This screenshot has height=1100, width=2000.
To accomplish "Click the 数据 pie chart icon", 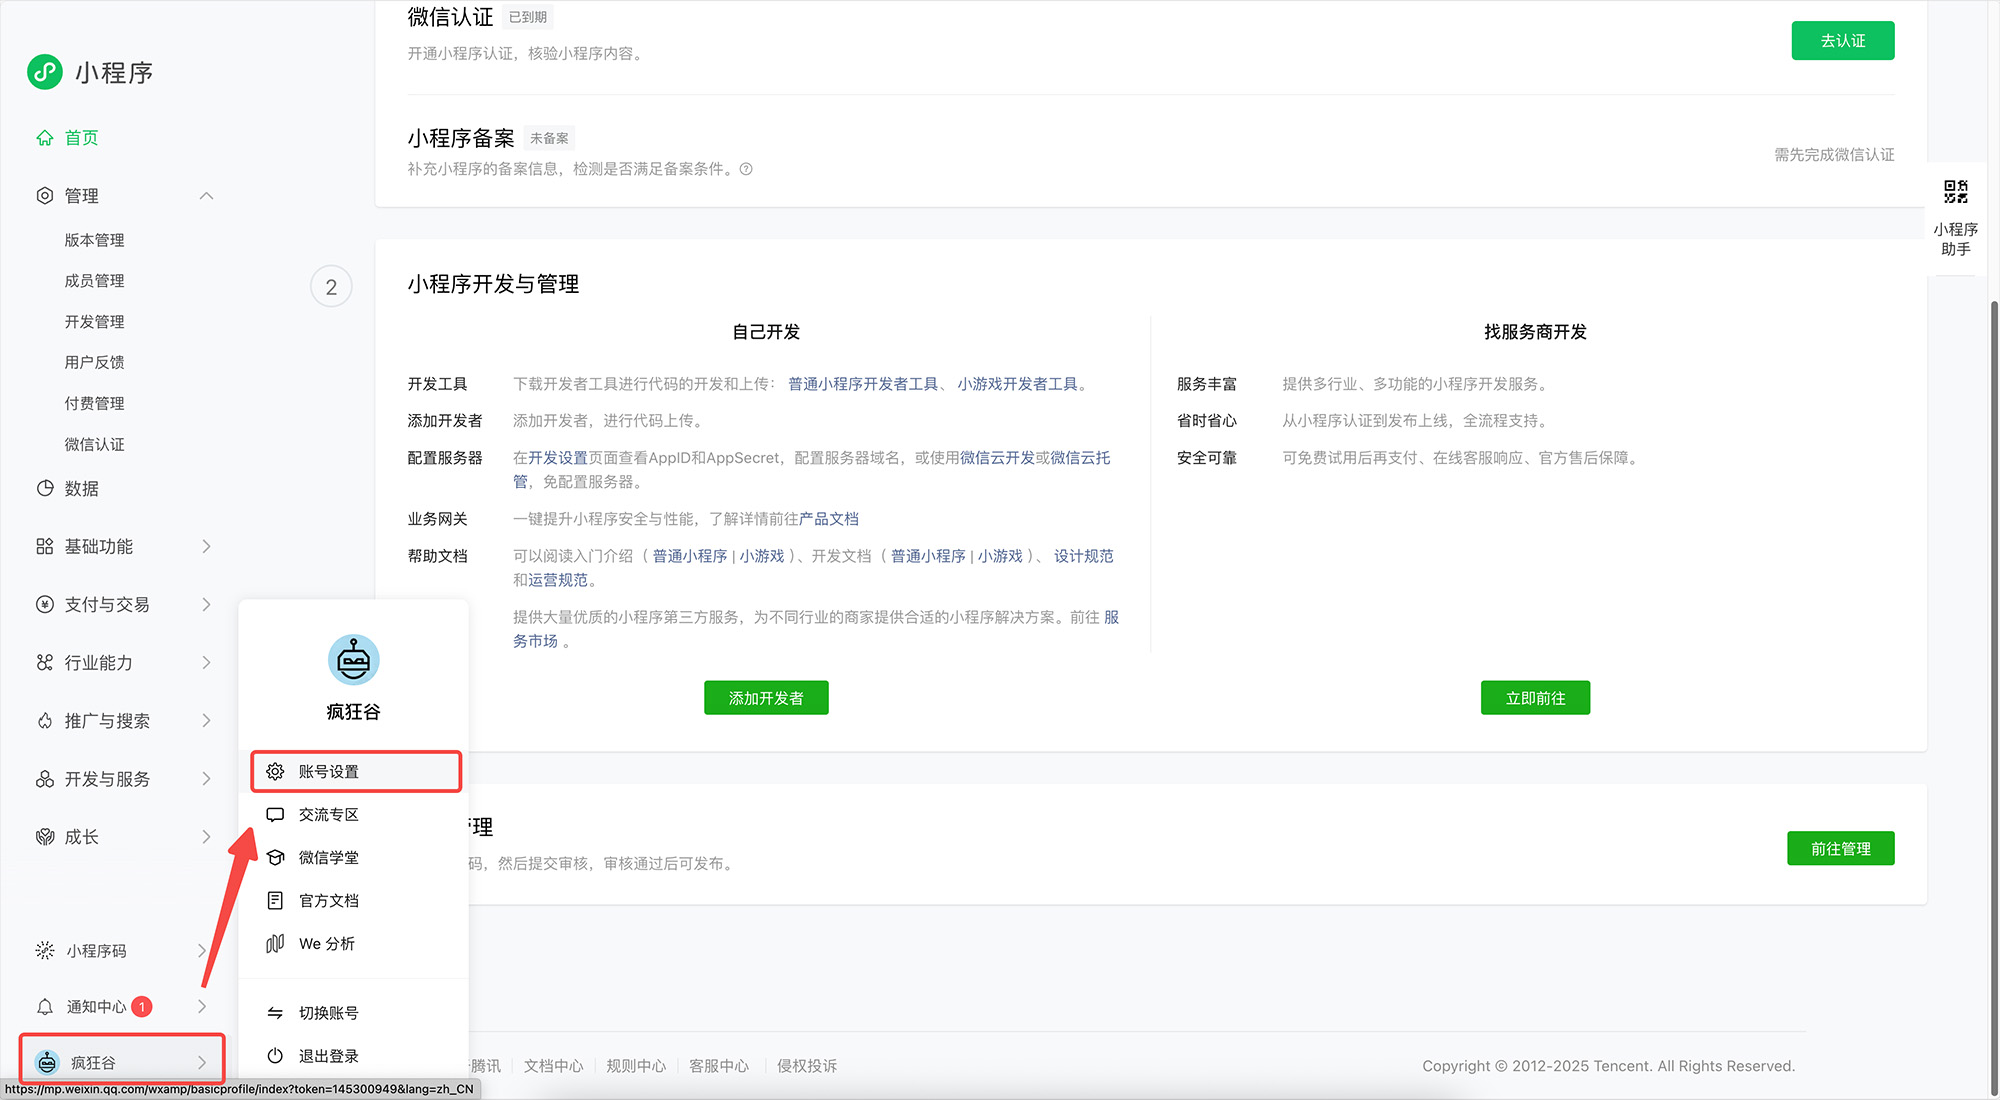I will pyautogui.click(x=45, y=488).
